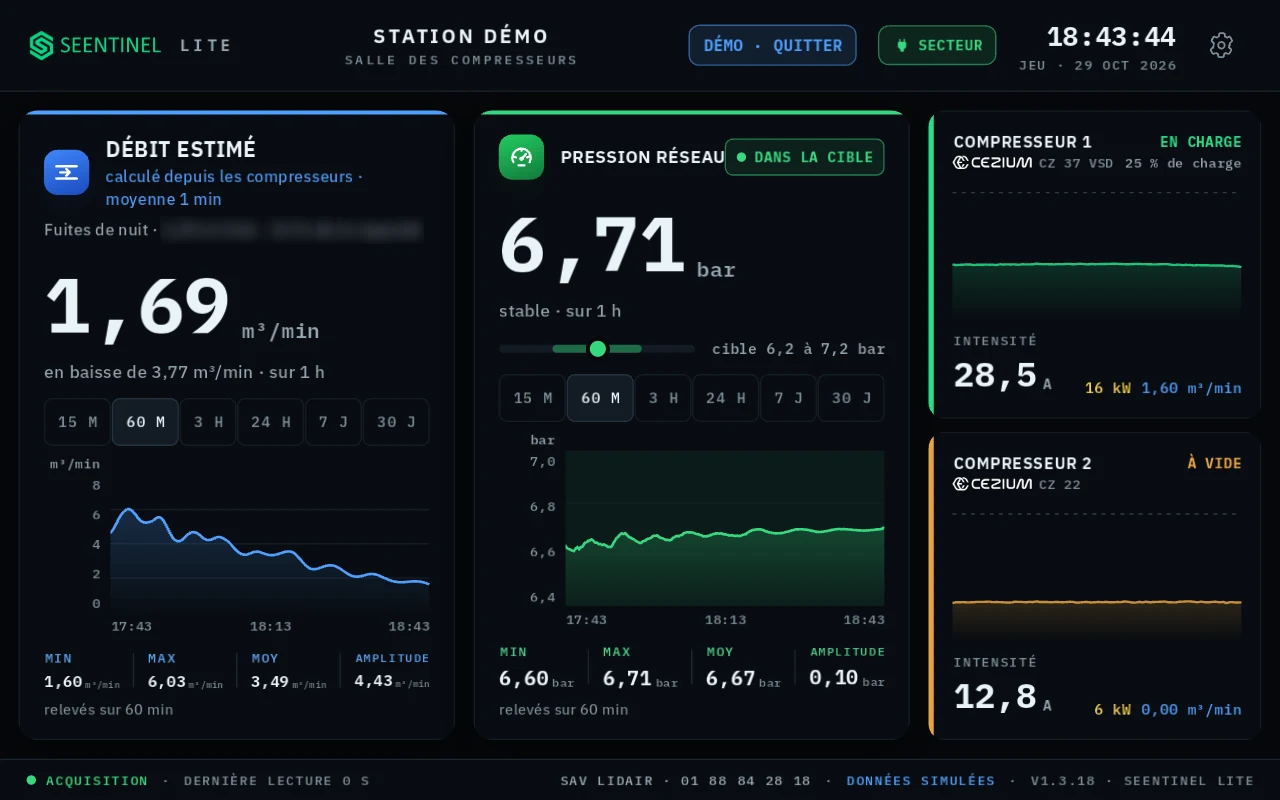Viewport: 1280px width, 800px height.
Task: Select 3 H range in Débit estimé
Action: [208, 422]
